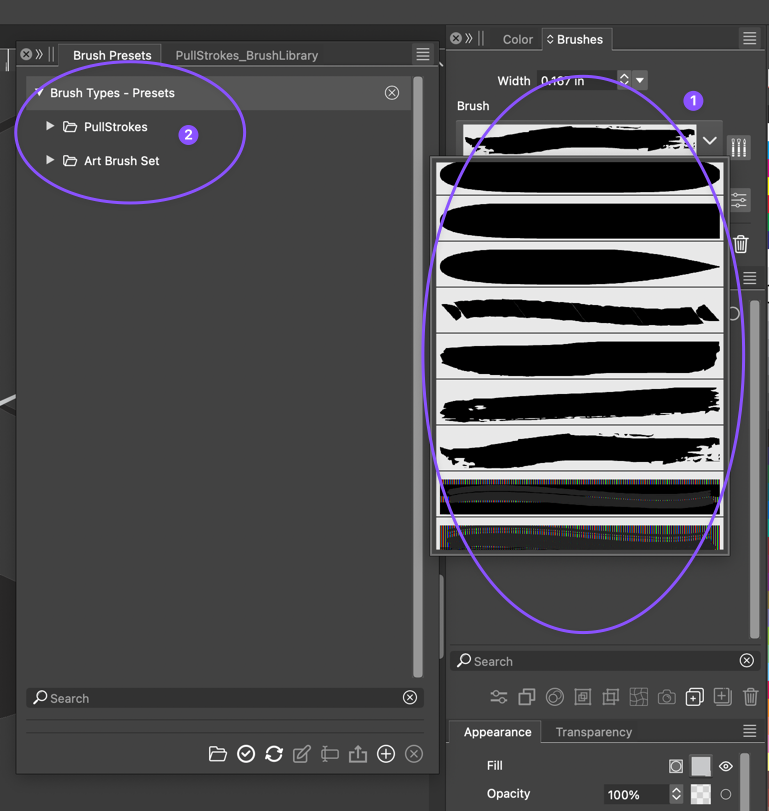Click the radio circle next to Opacity

(726, 795)
